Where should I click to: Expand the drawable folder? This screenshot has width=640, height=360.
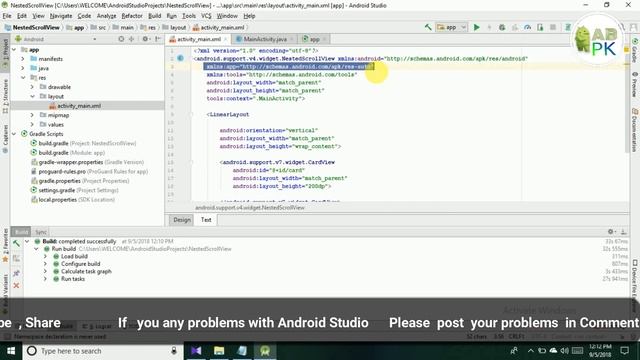[32, 87]
